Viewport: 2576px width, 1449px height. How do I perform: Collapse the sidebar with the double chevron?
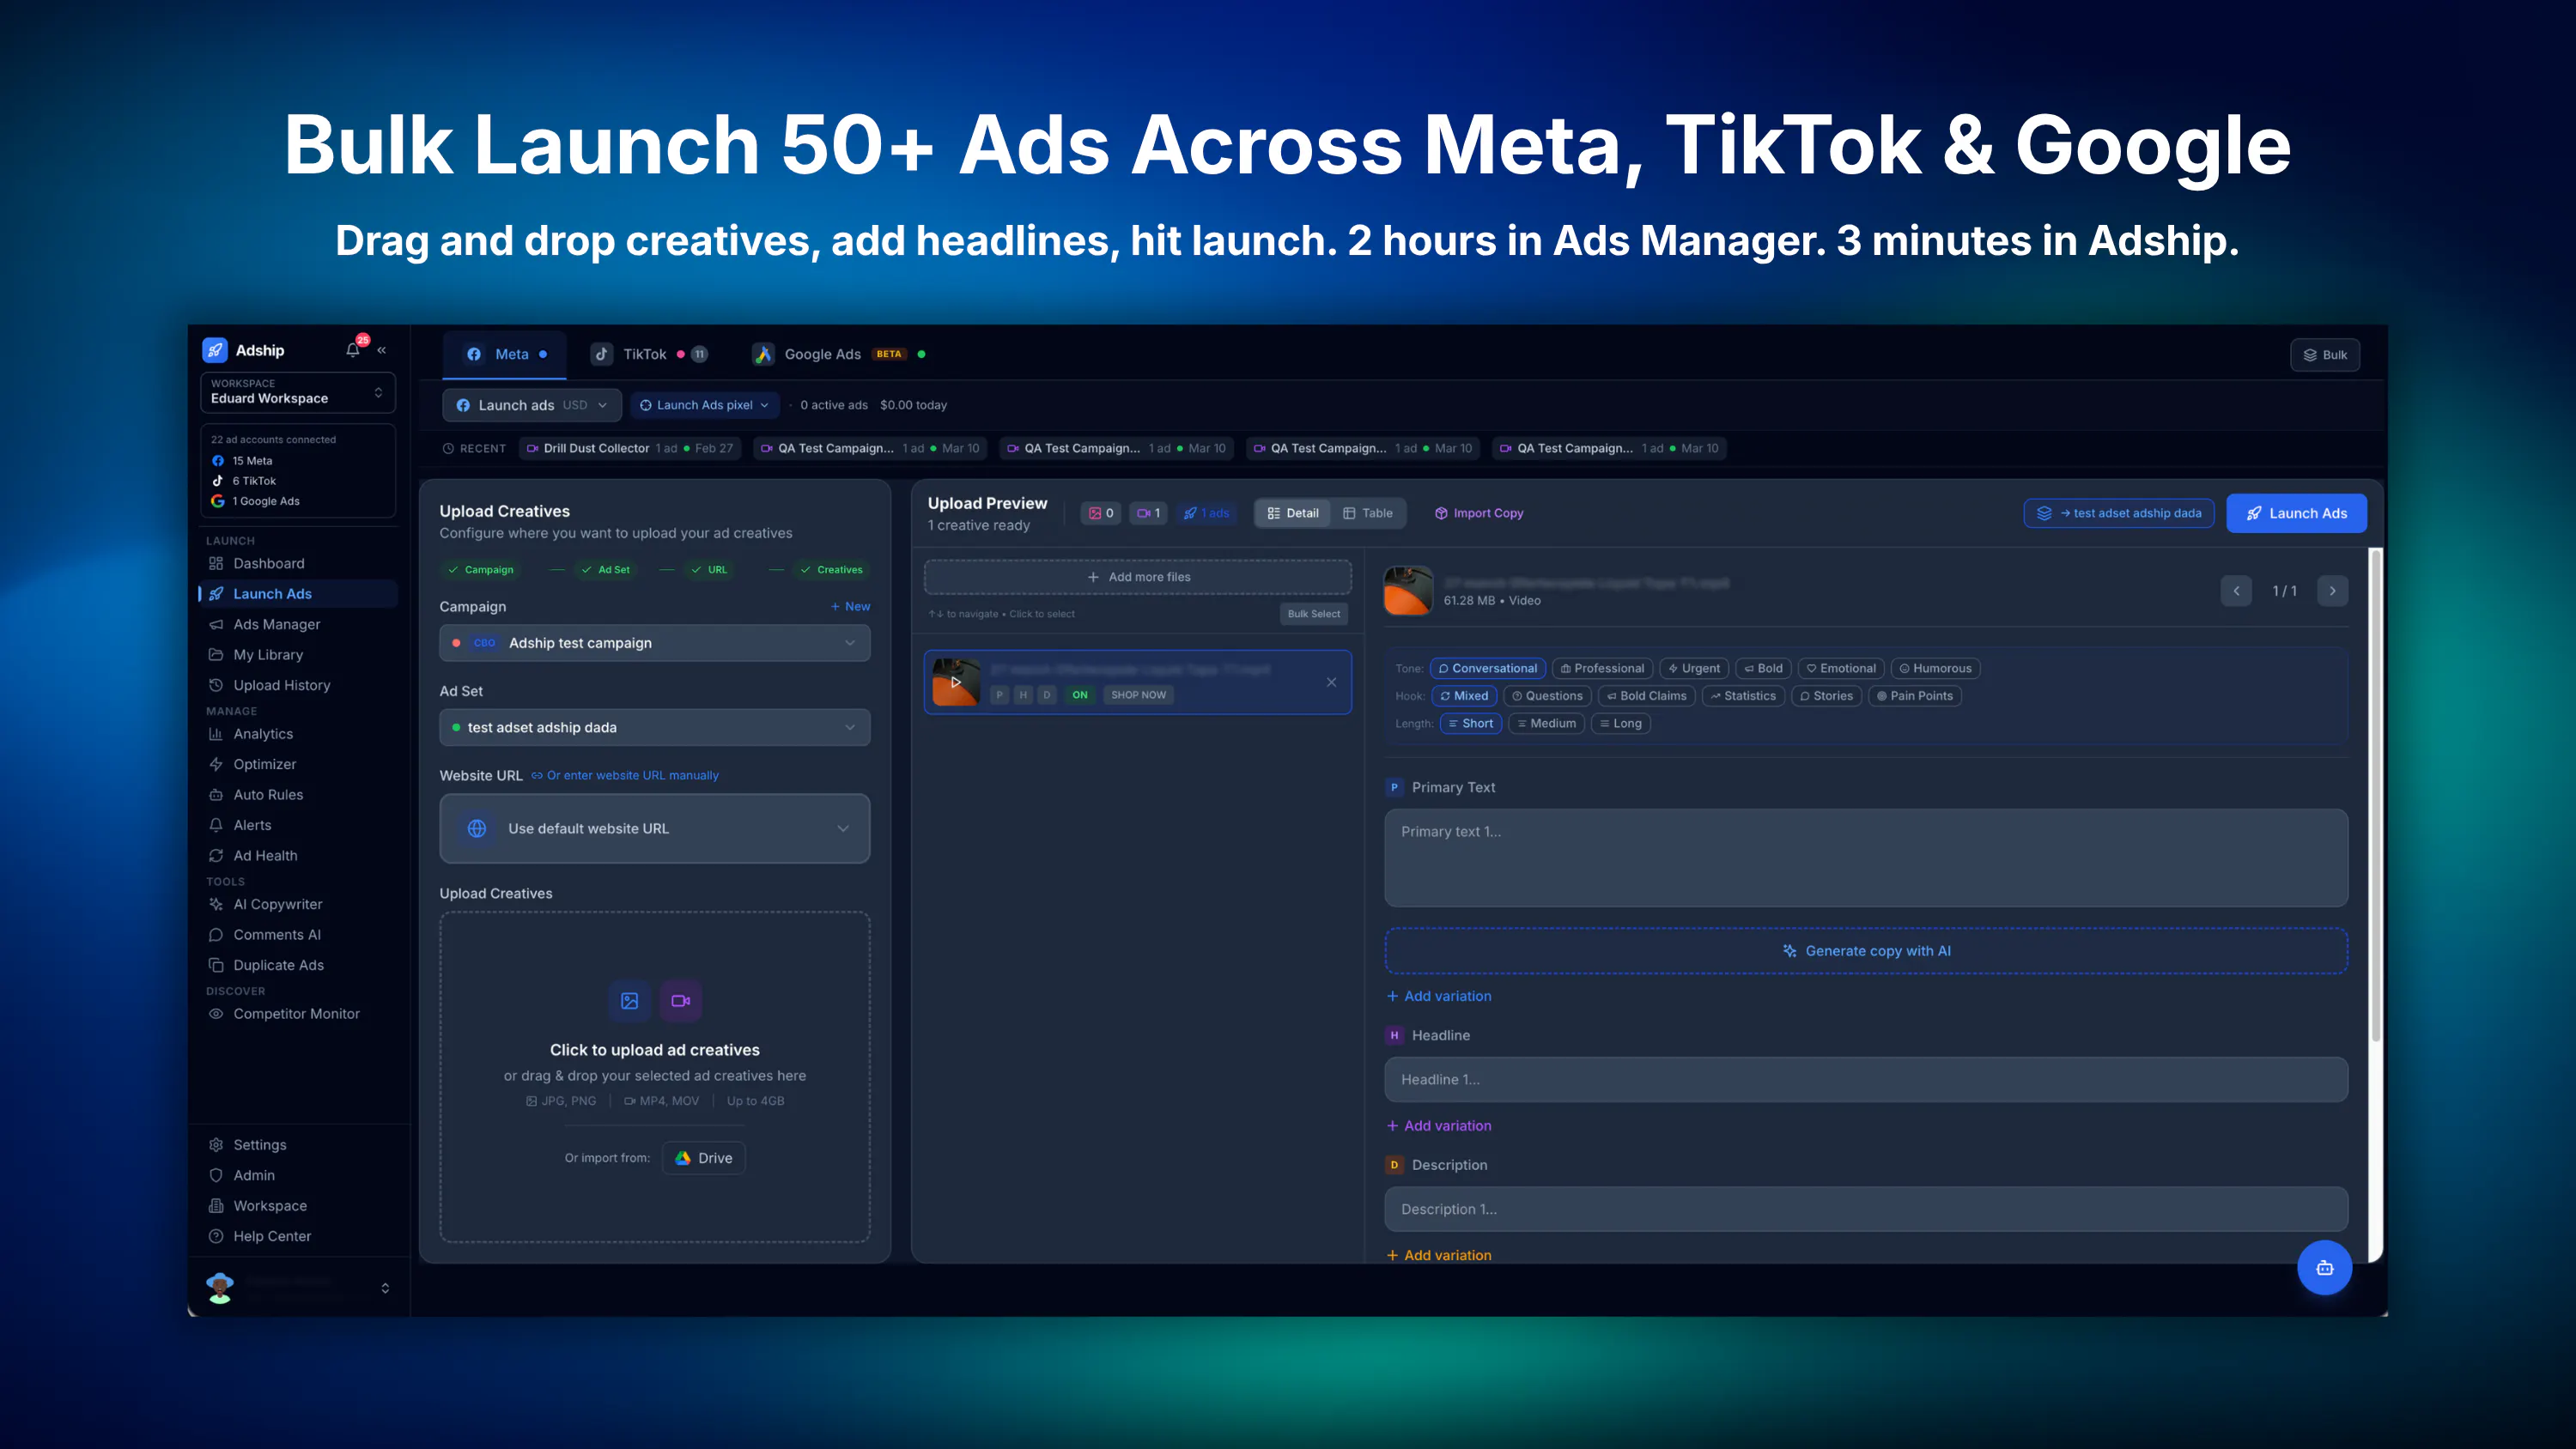(x=382, y=350)
